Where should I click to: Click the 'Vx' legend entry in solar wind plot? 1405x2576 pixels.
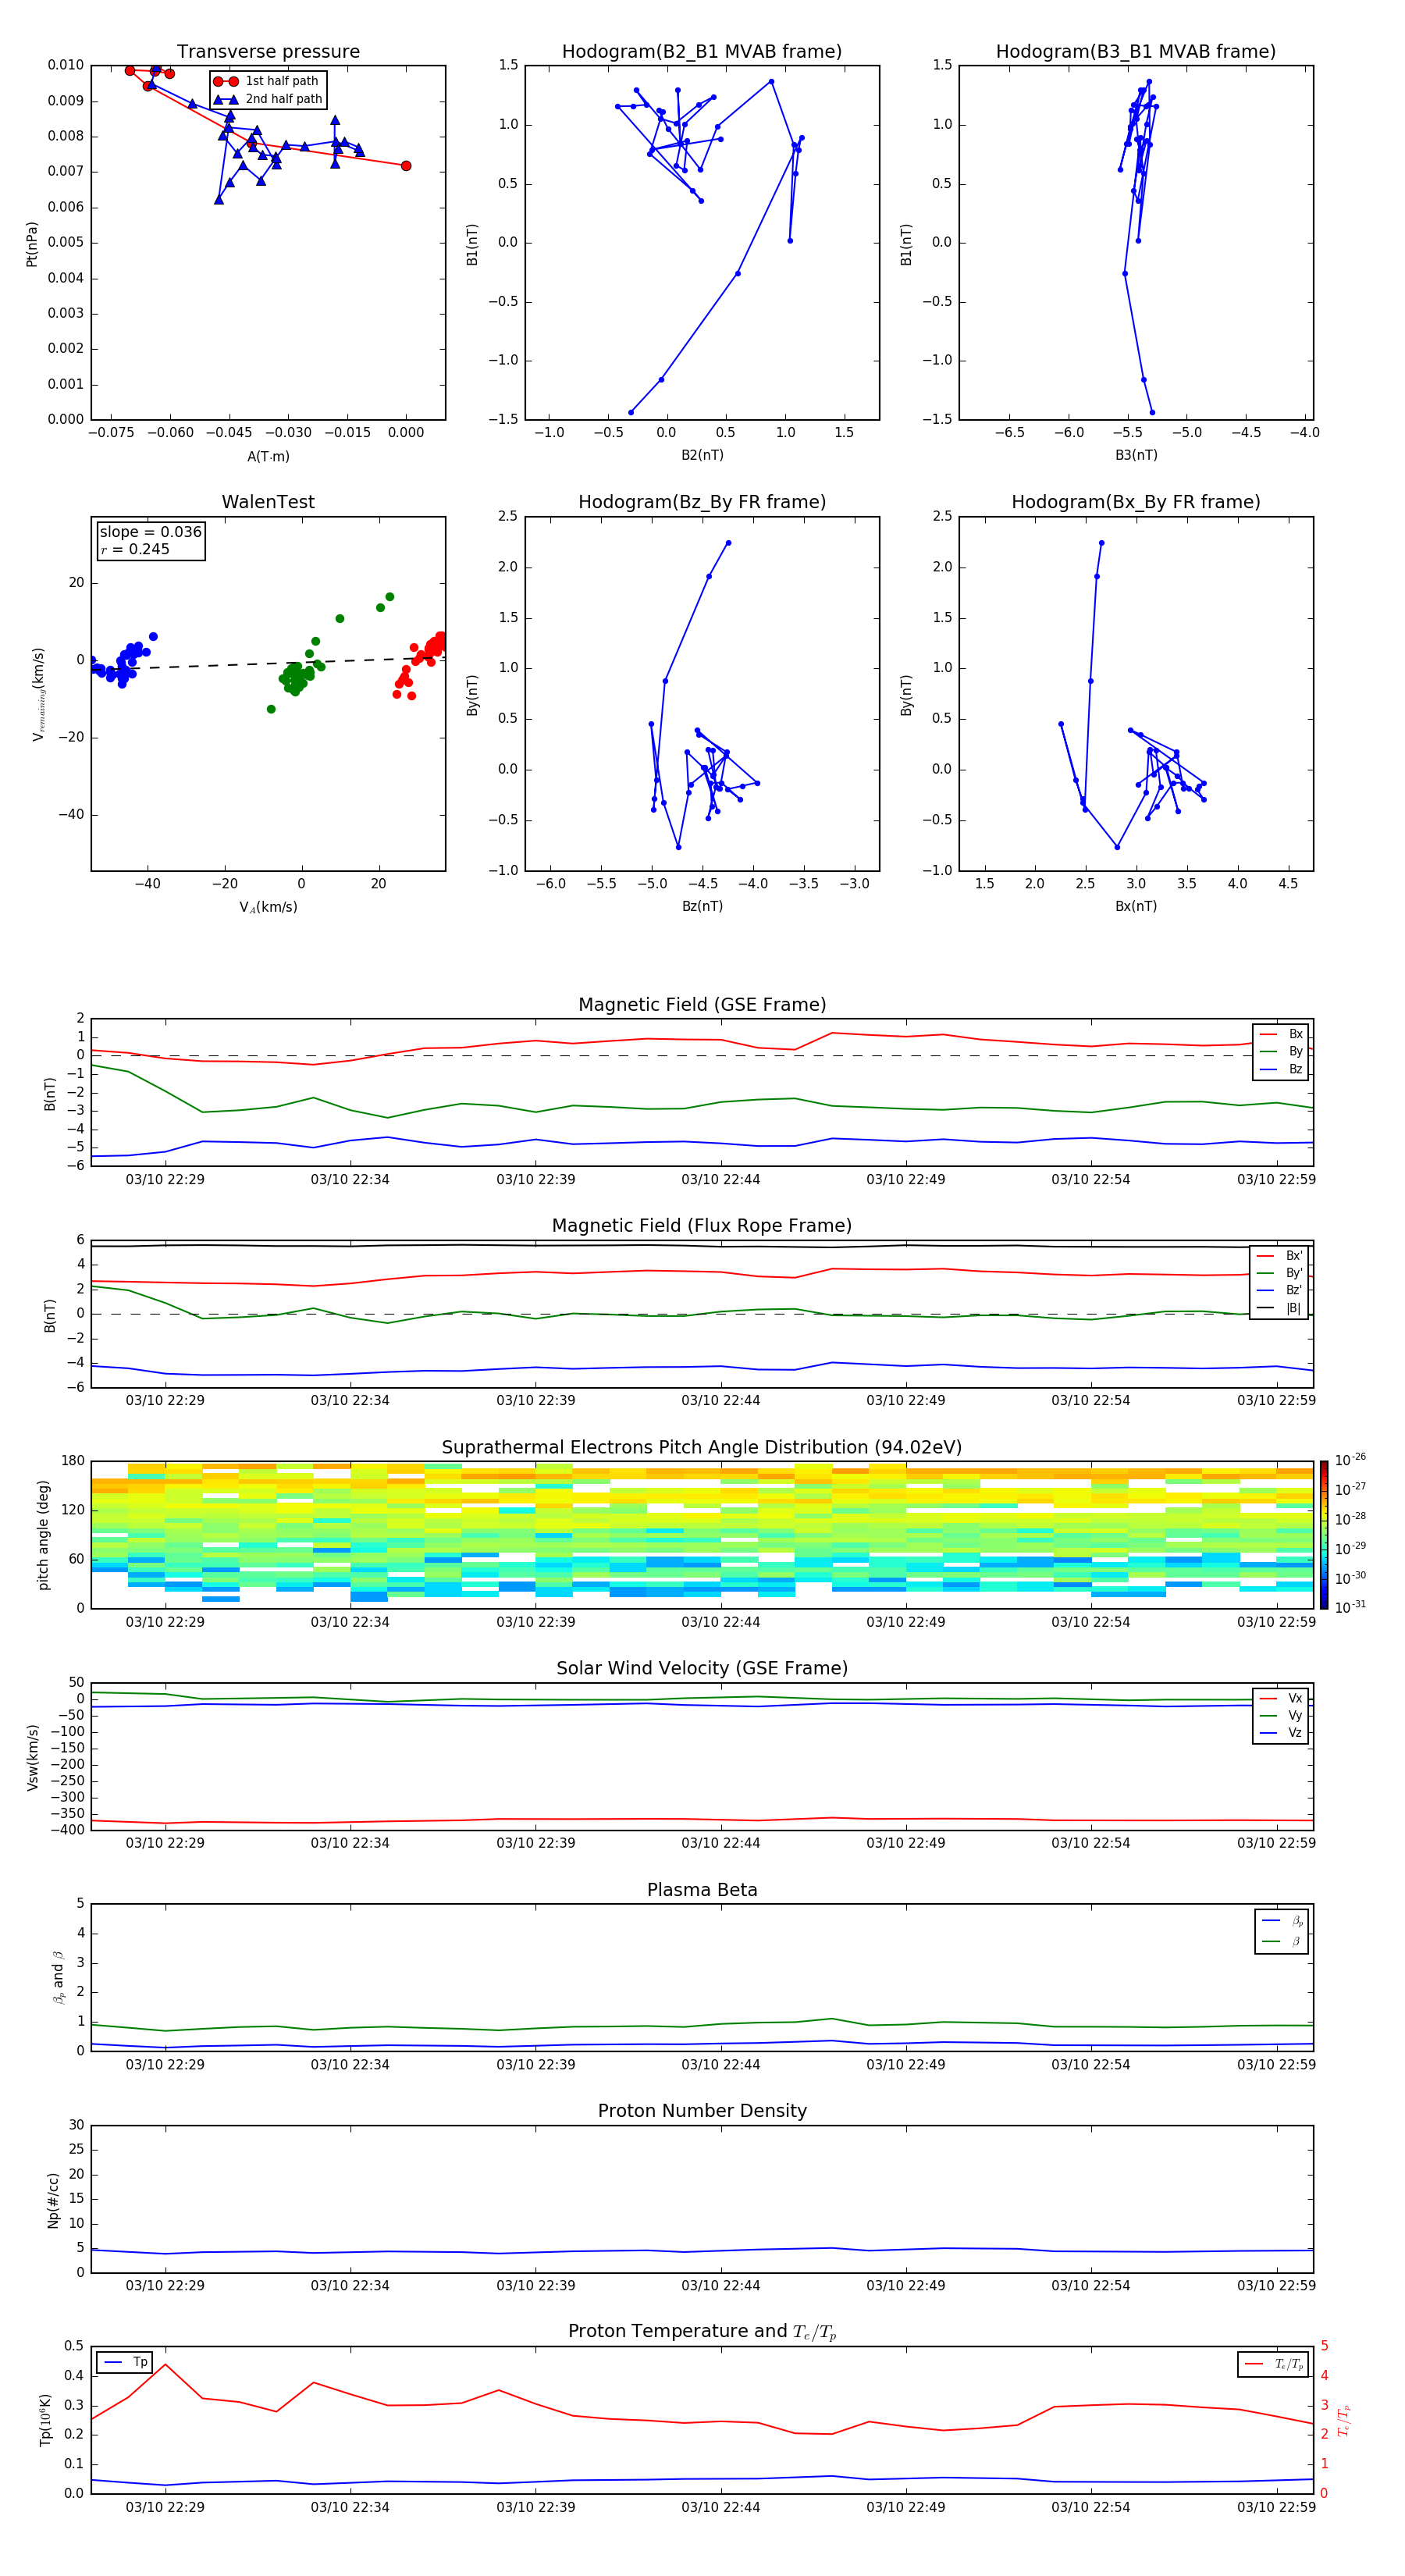pyautogui.click(x=1282, y=1698)
